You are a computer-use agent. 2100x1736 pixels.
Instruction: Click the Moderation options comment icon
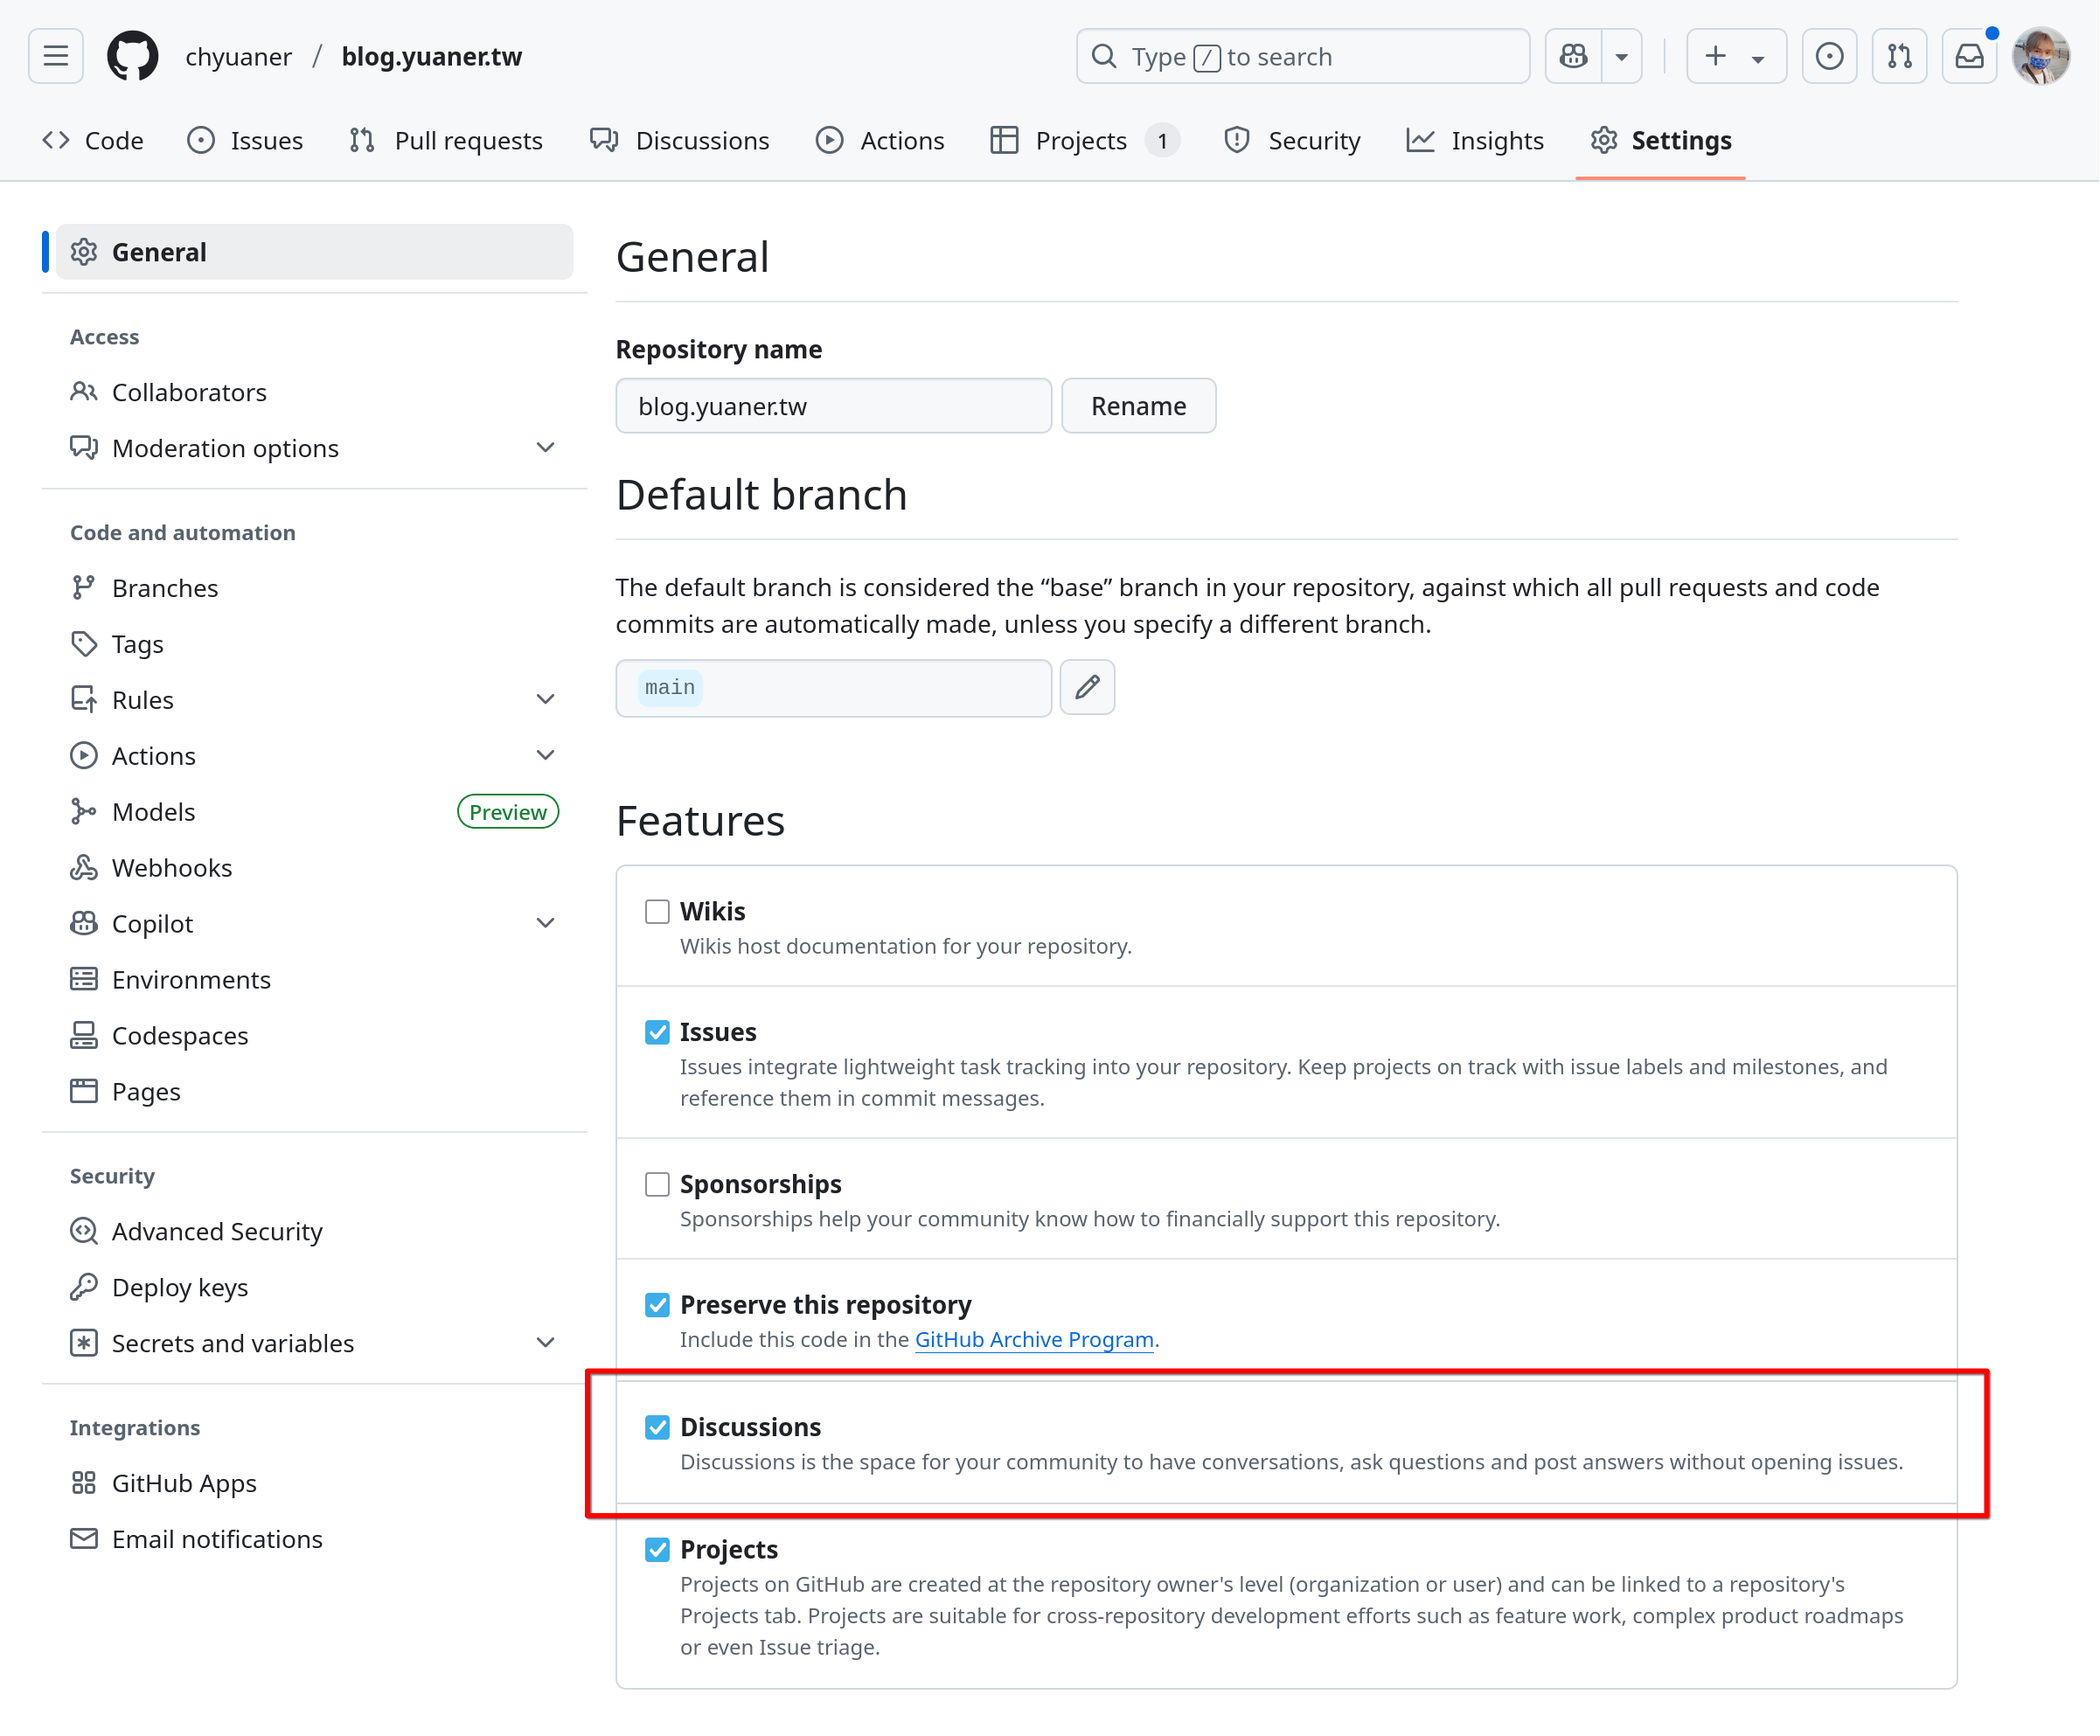click(84, 448)
